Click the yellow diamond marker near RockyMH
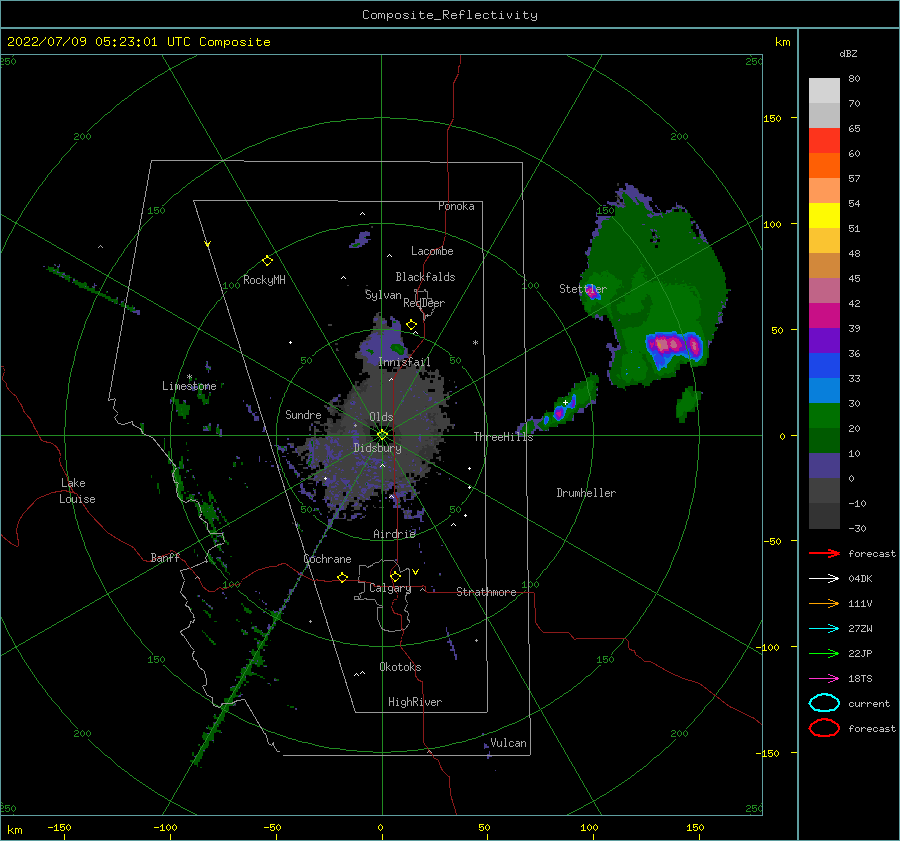 tap(267, 261)
